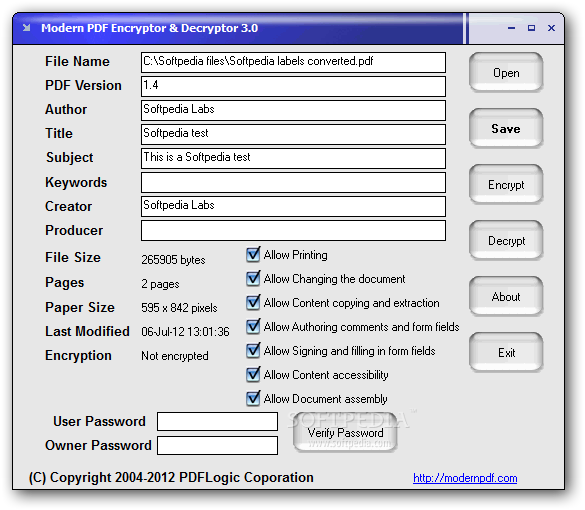The image size is (585, 510).
Task: Click the 'Not encrypted' status text
Action: click(175, 356)
